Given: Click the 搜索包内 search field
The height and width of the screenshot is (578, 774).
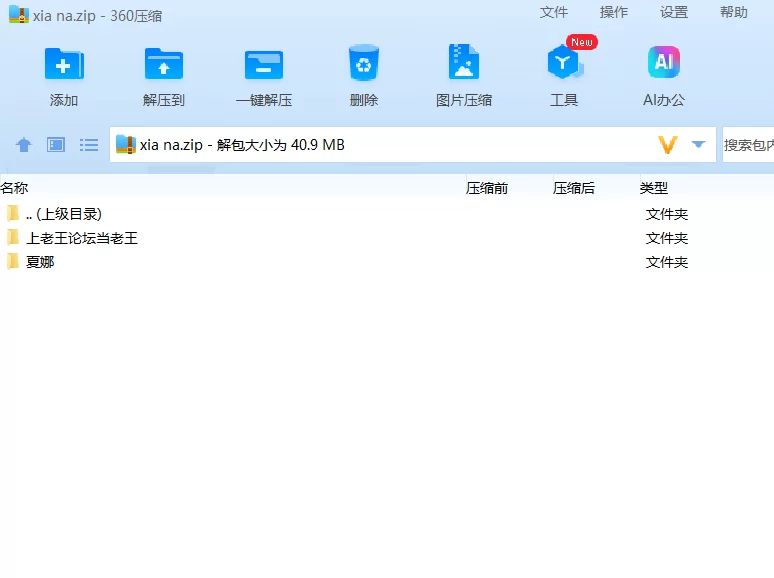Looking at the screenshot, I should (x=748, y=145).
